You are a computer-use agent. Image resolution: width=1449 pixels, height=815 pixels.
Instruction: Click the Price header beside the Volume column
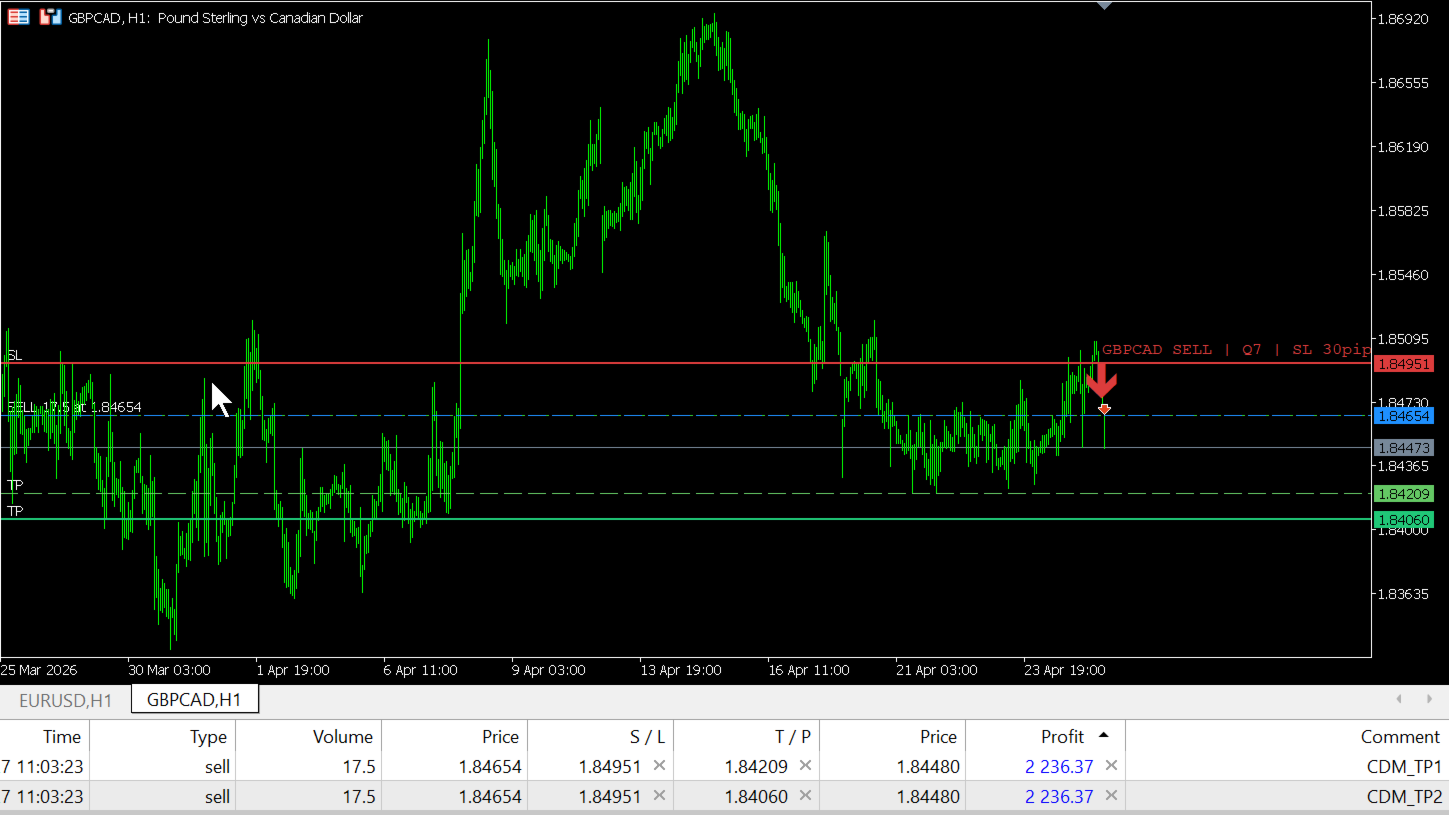[455, 736]
